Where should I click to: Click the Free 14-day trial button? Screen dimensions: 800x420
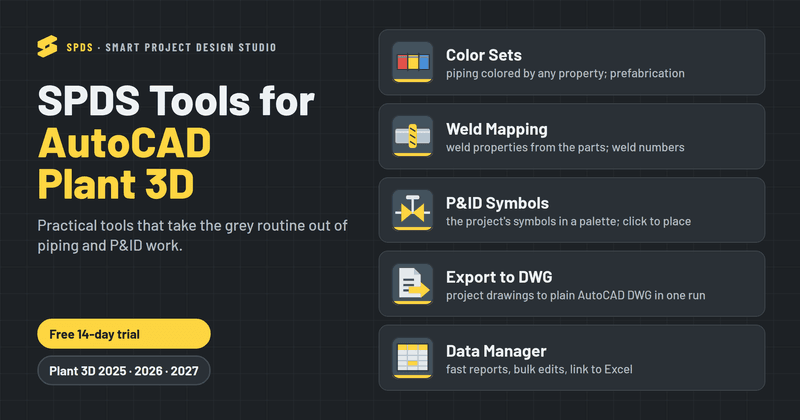pyautogui.click(x=124, y=334)
